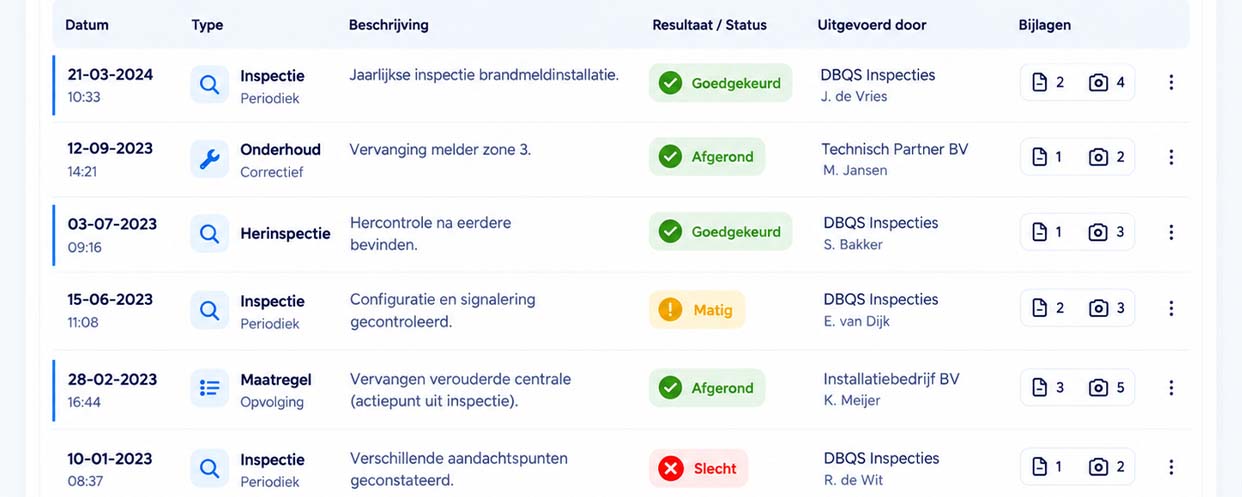
Task: Select the row dated 28-02-2023
Action: (621, 389)
